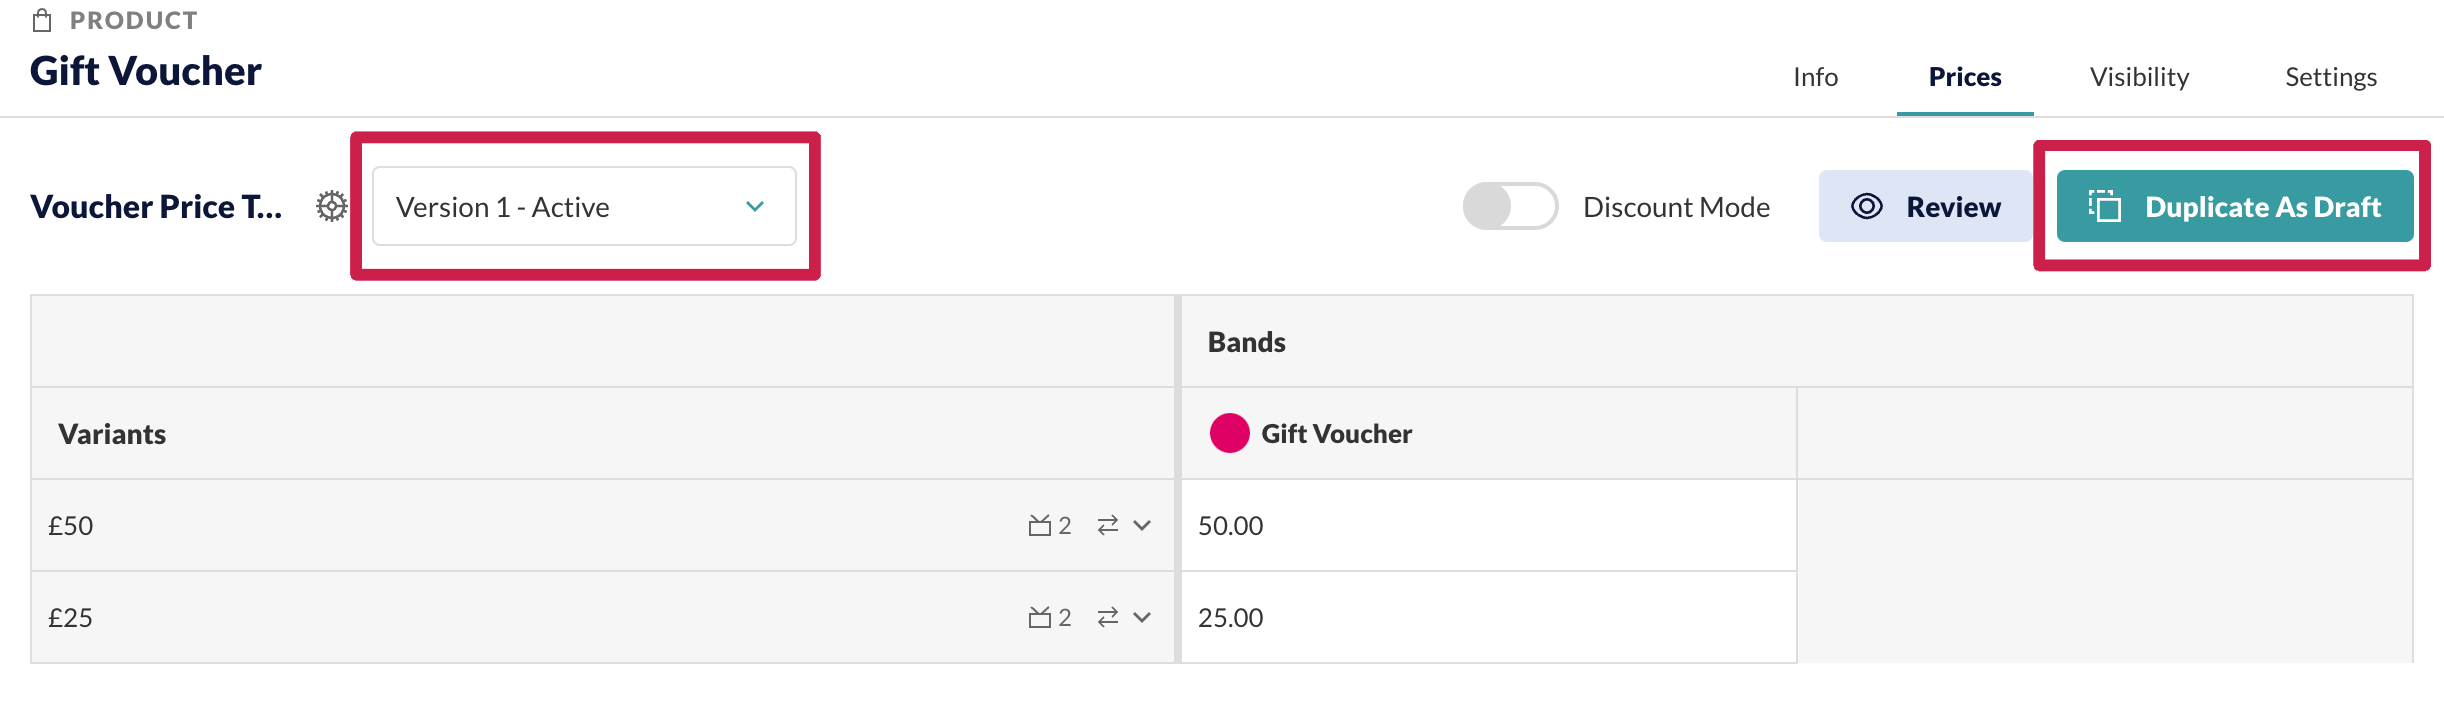
Task: Click the 50.00 price field
Action: point(1489,525)
